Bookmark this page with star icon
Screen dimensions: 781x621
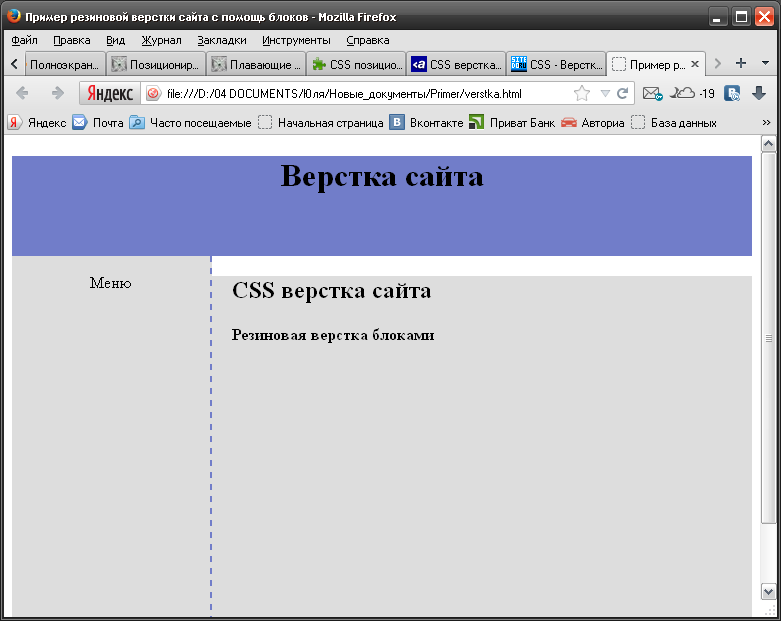pyautogui.click(x=582, y=93)
